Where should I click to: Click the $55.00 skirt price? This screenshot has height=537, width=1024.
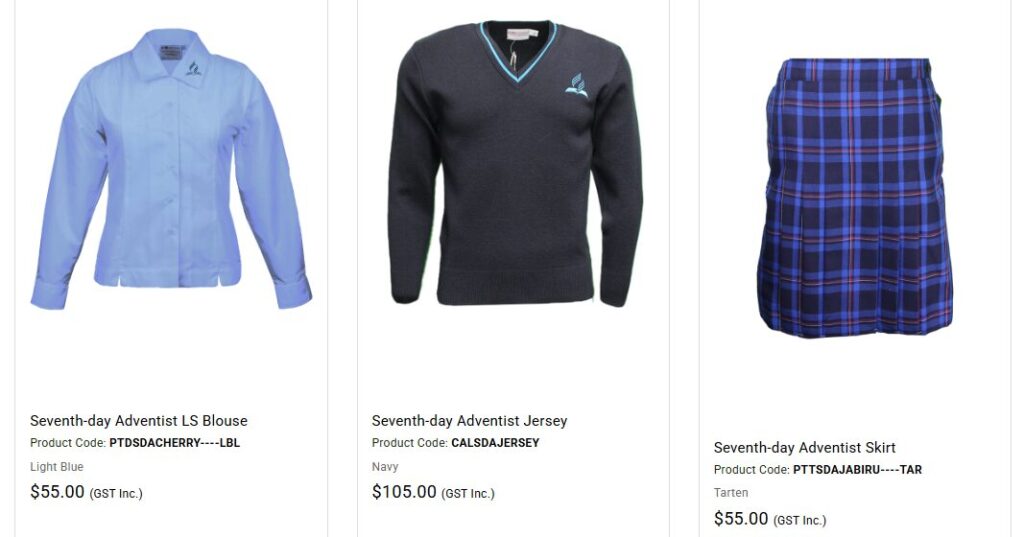click(x=741, y=519)
